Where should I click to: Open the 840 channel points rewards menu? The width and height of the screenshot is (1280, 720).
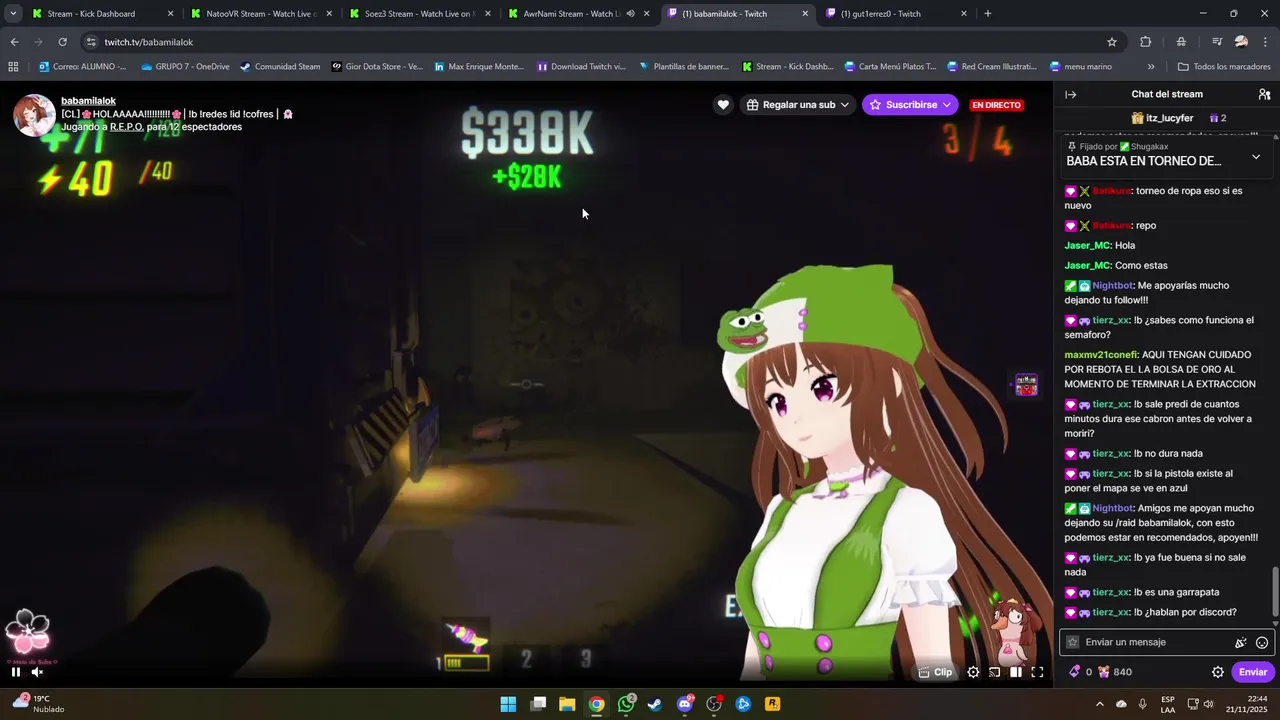[1115, 672]
